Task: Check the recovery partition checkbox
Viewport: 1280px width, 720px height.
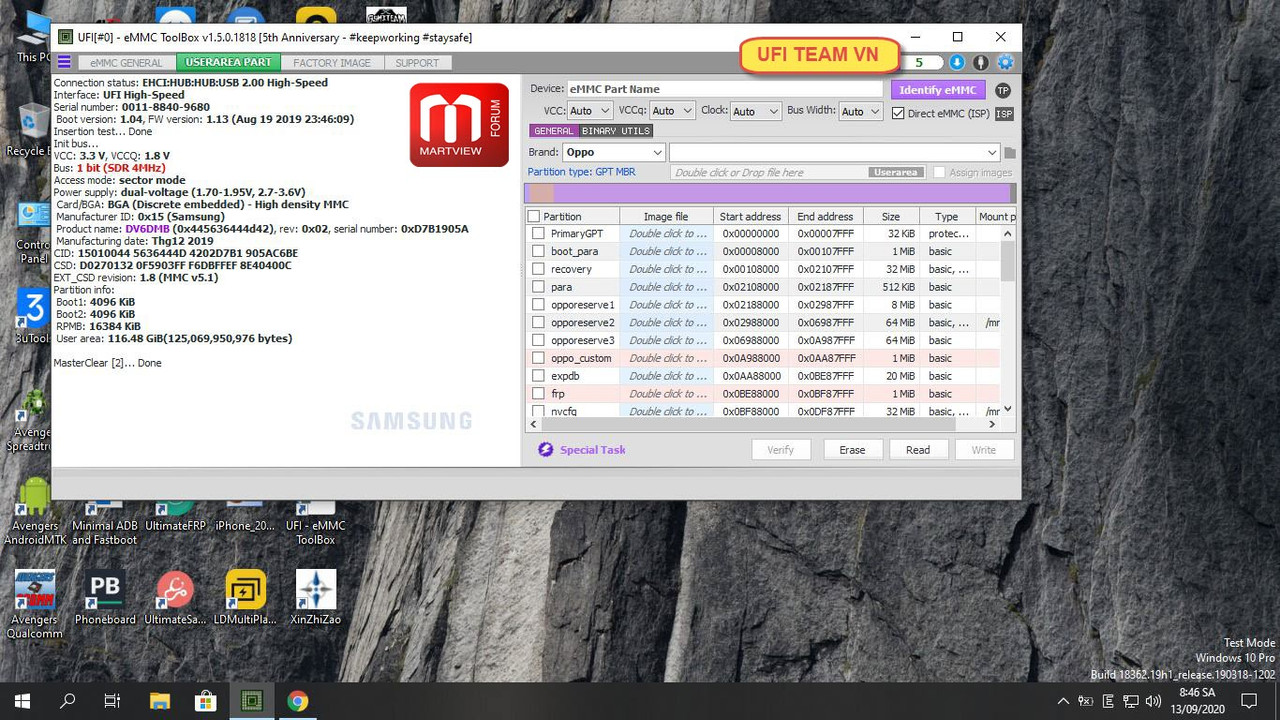Action: point(539,269)
